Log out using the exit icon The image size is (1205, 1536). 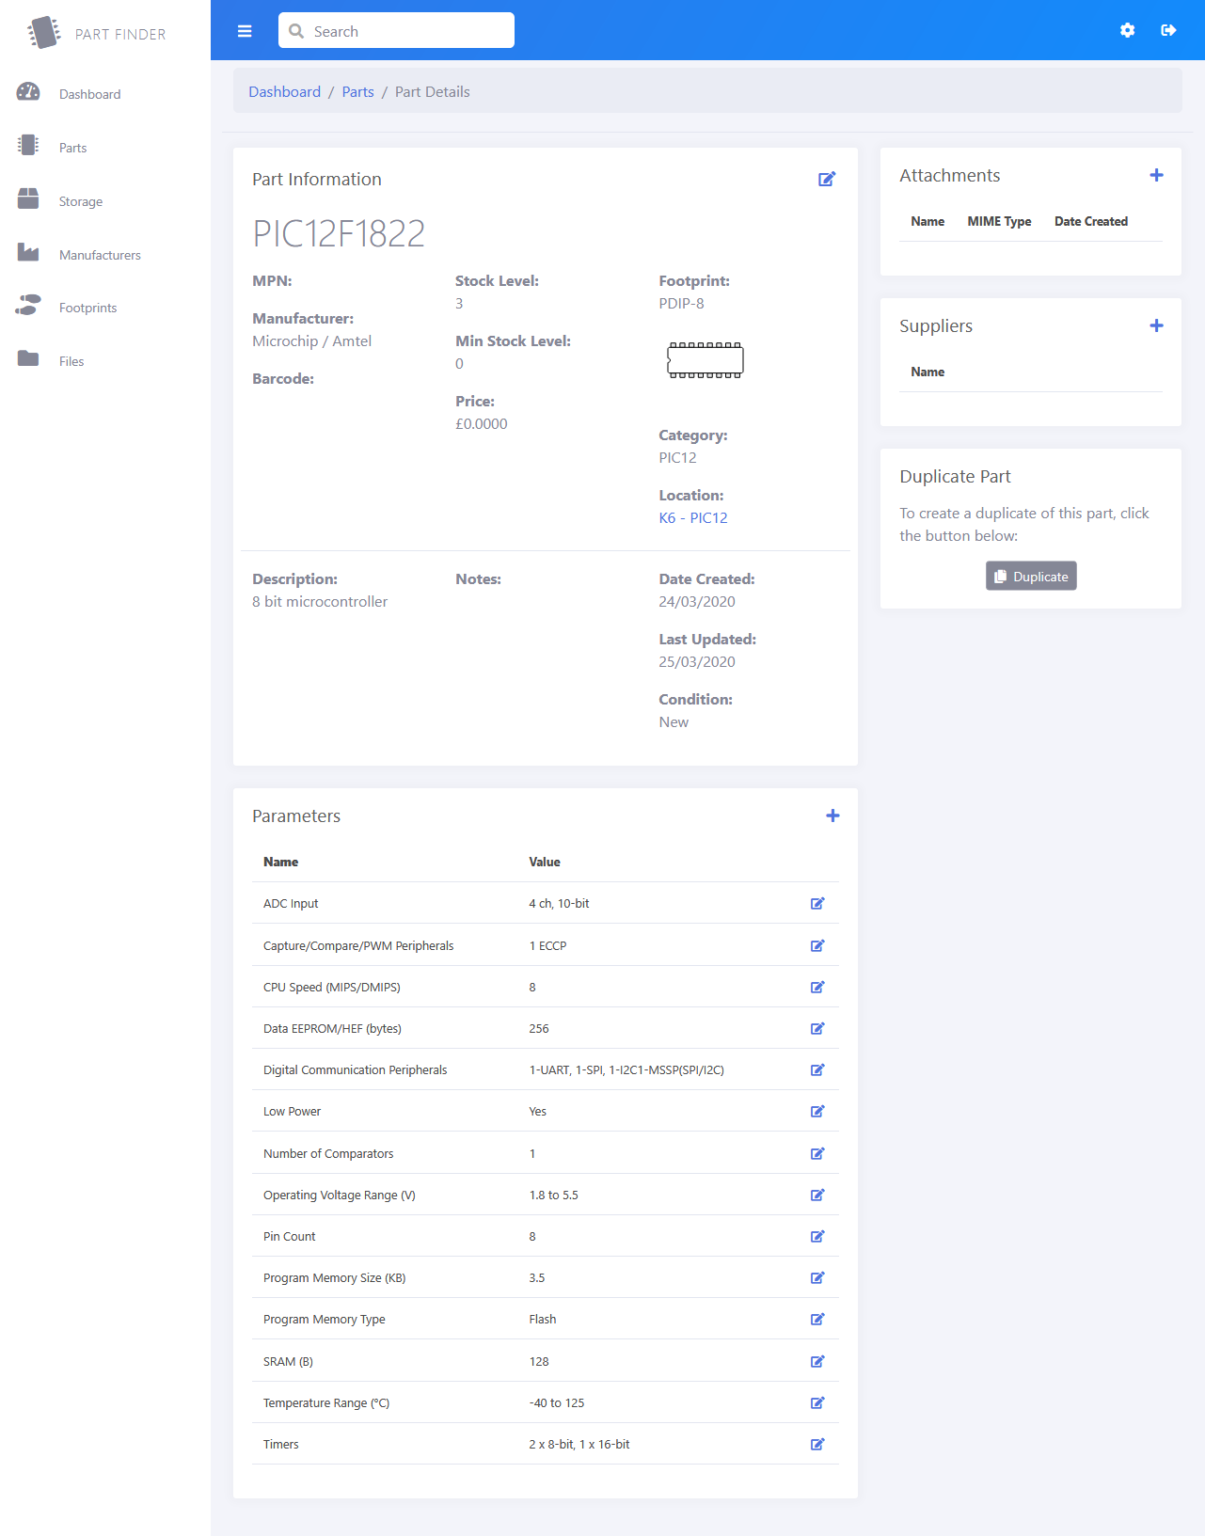(x=1168, y=30)
